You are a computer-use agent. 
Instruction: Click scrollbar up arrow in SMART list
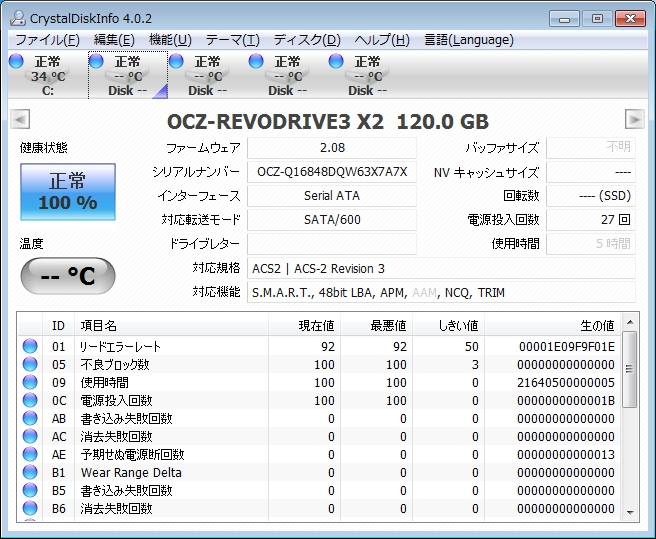pyautogui.click(x=630, y=322)
